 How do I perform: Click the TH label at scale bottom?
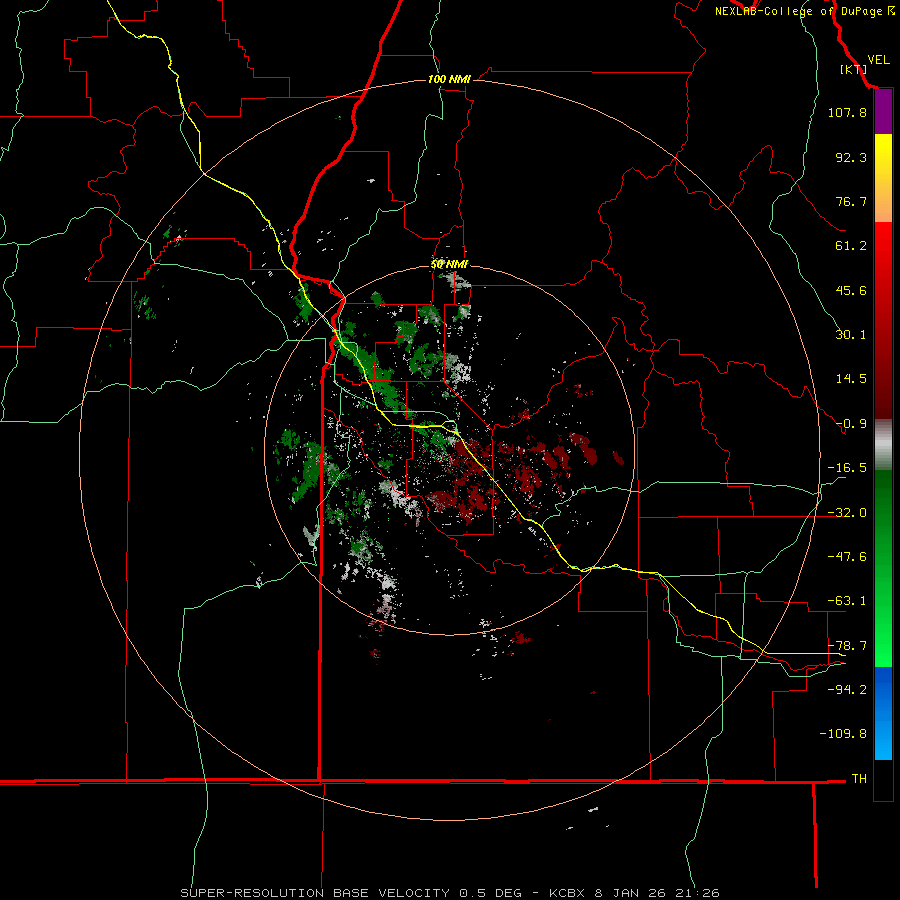[x=859, y=778]
